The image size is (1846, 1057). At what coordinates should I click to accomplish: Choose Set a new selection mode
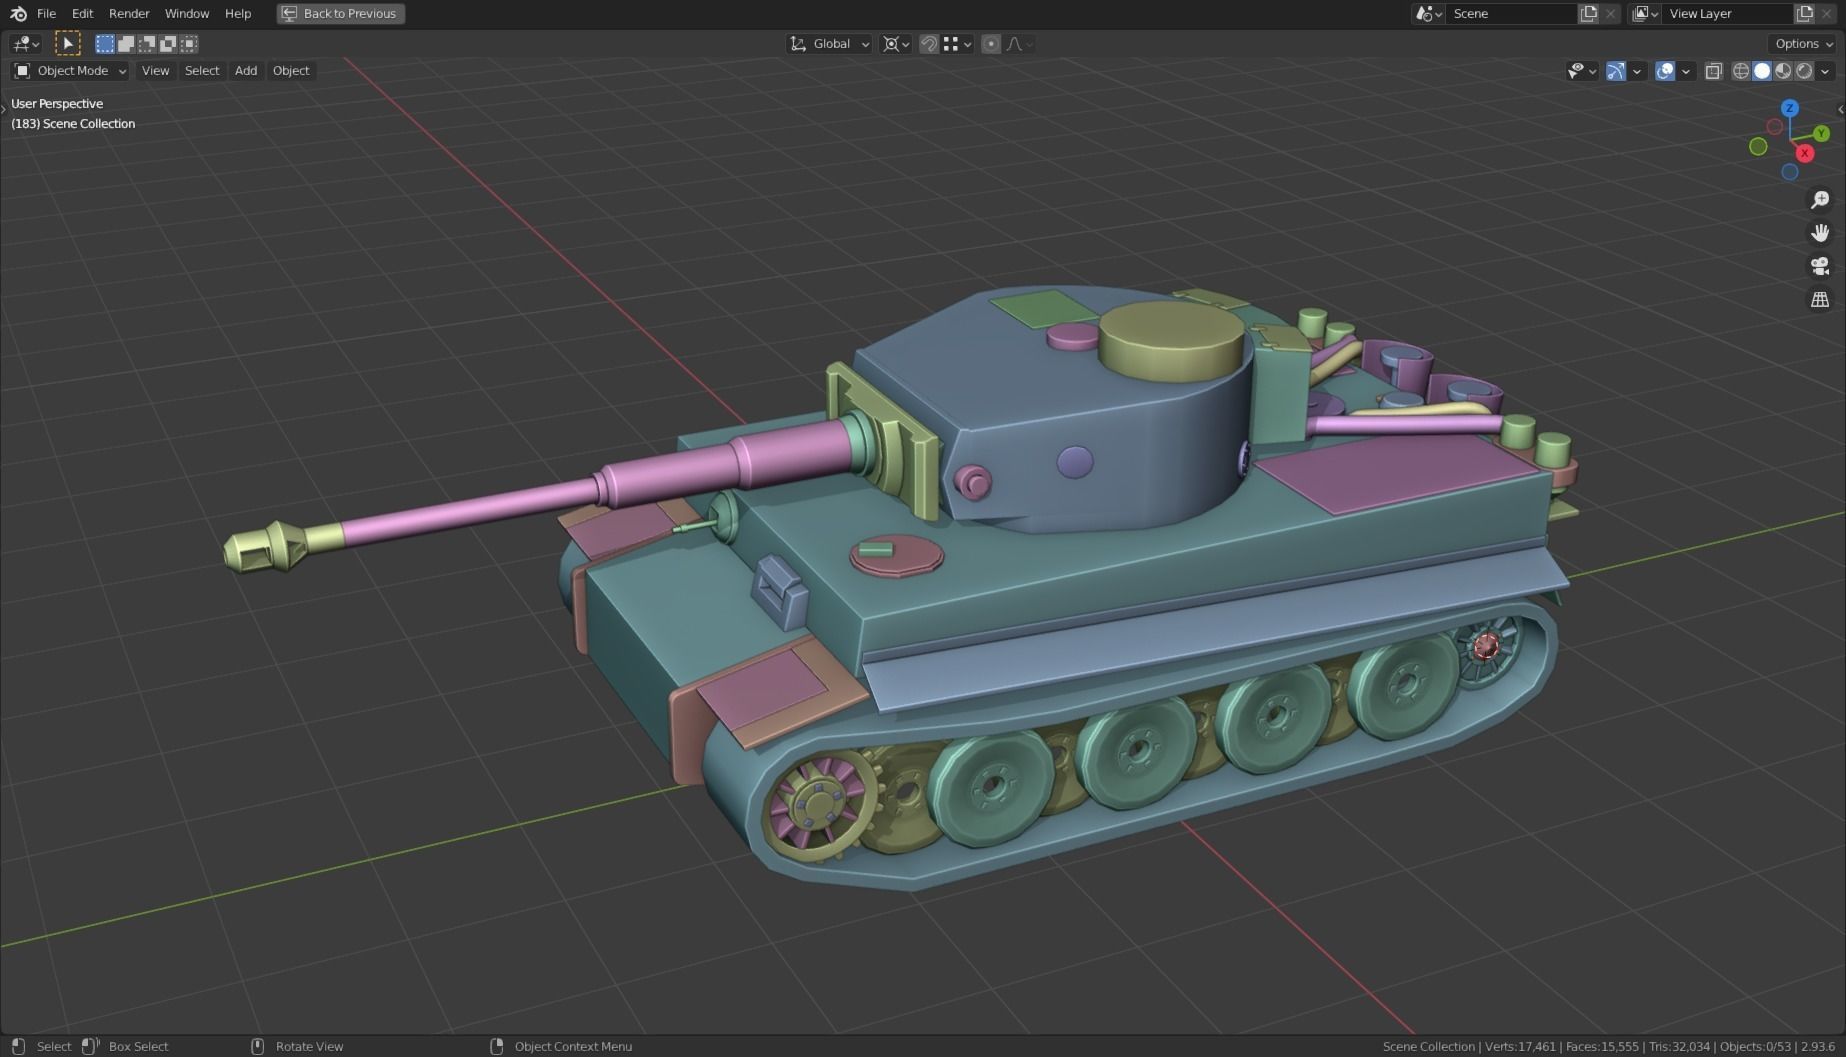tap(105, 44)
